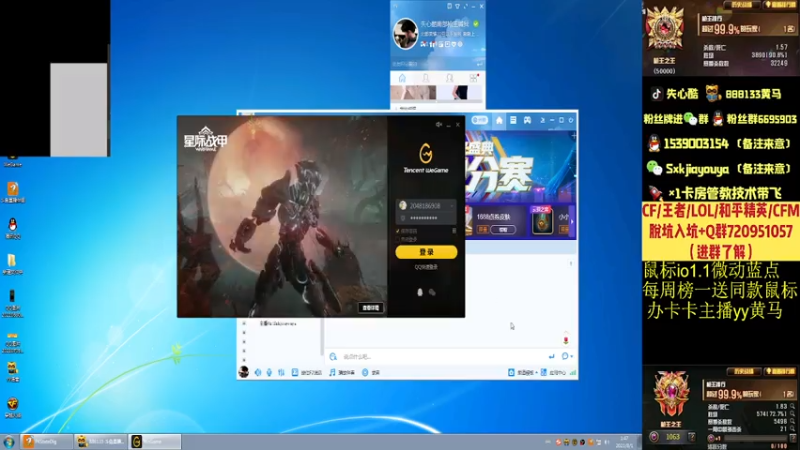The width and height of the screenshot is (800, 450).
Task: Open the dropdown menu icon in QQ title bar
Action: (458, 6)
